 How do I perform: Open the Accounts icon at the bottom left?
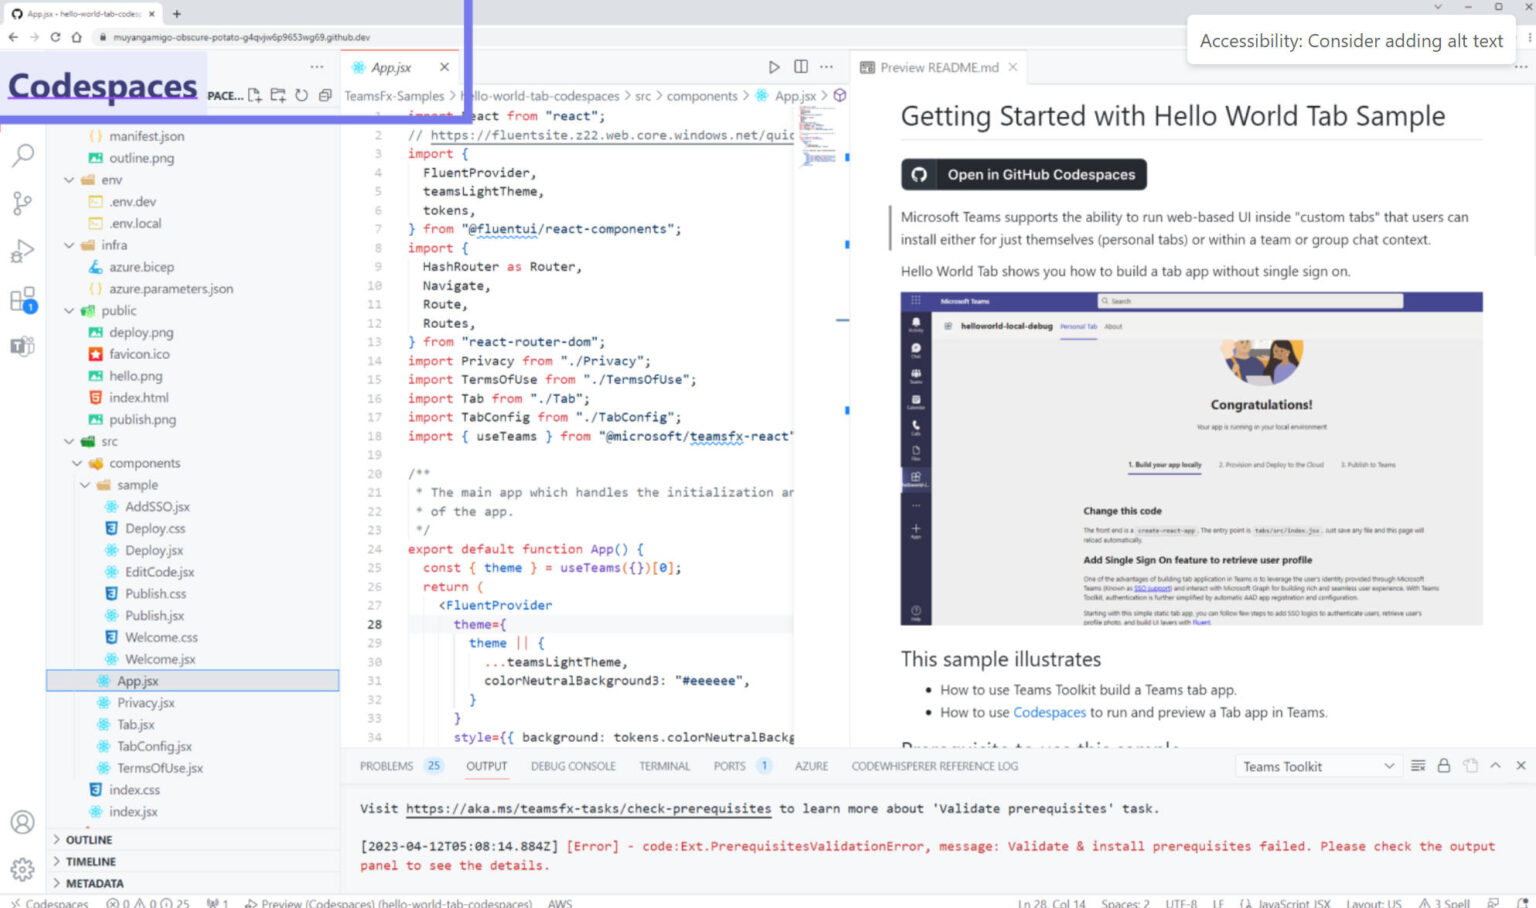tap(22, 822)
